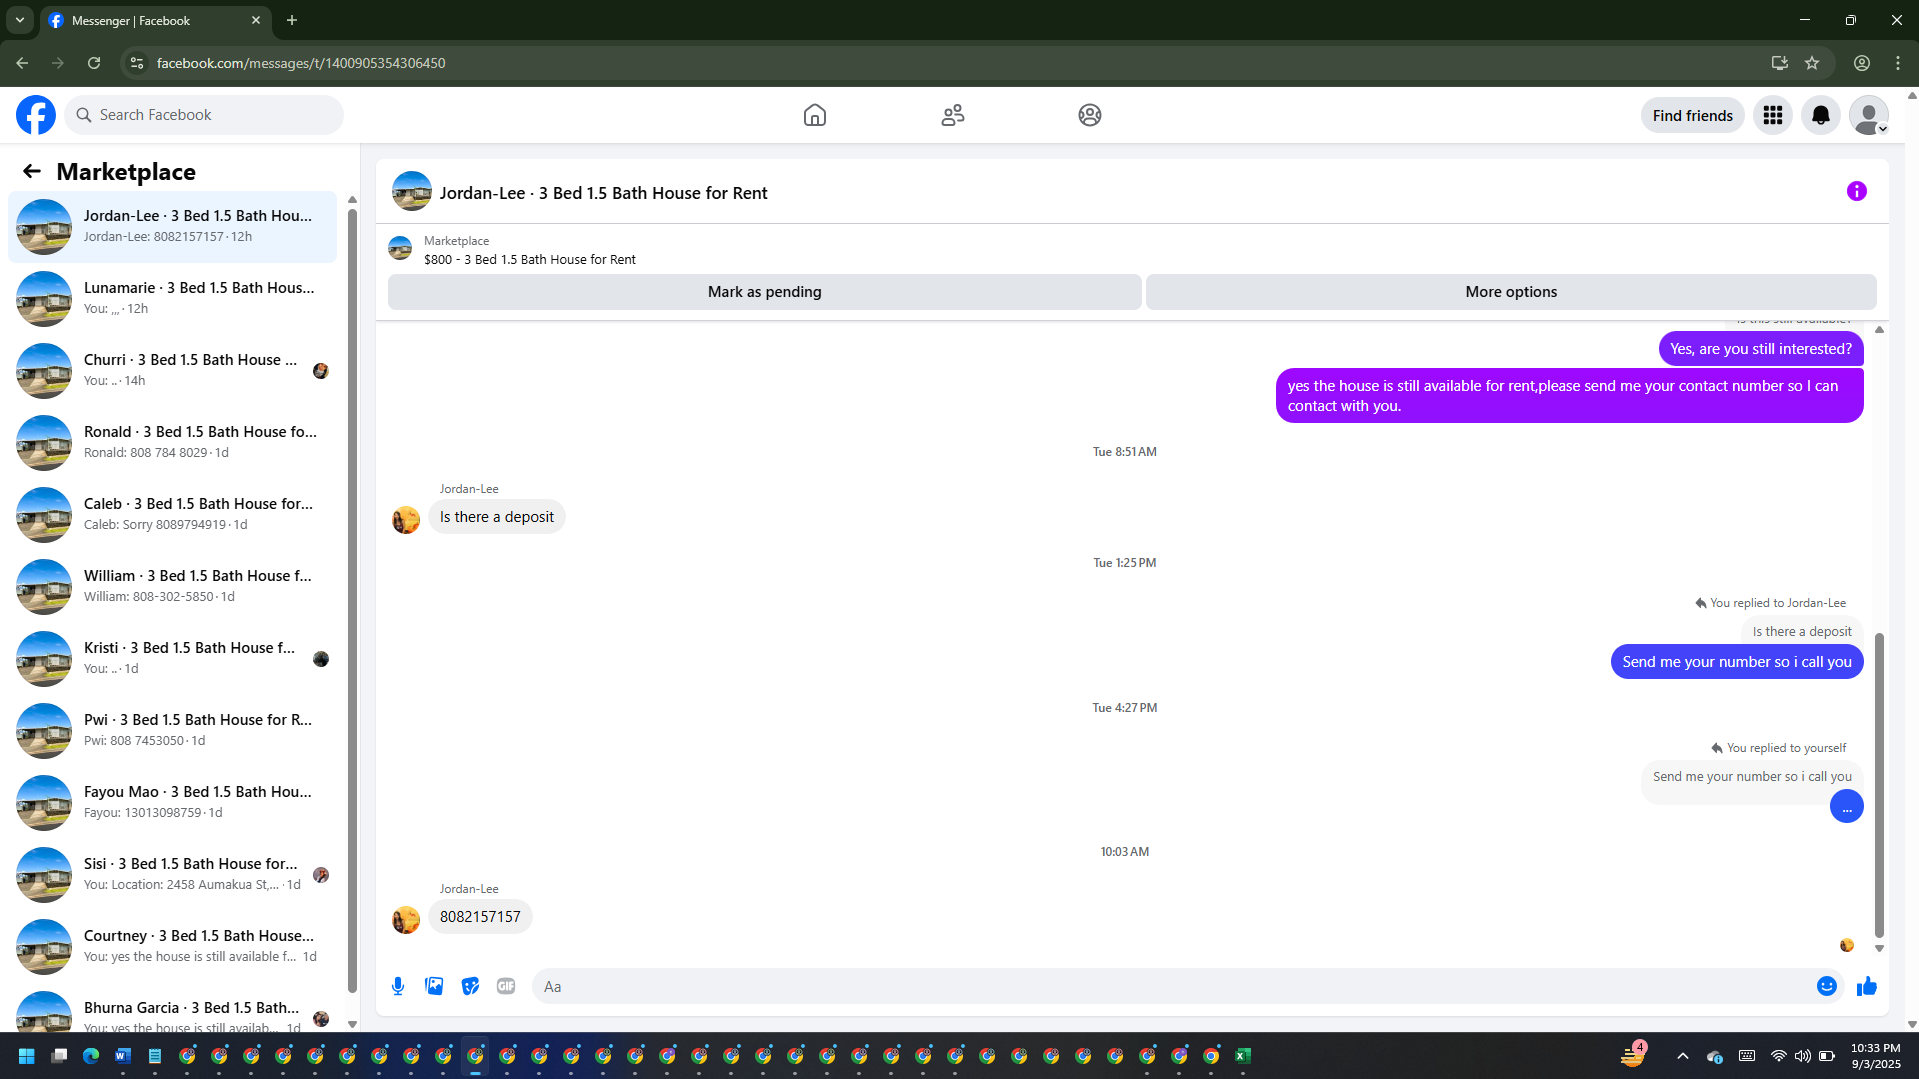Open the Churri conversation
Screen dimensions: 1919x1079
click(x=173, y=371)
